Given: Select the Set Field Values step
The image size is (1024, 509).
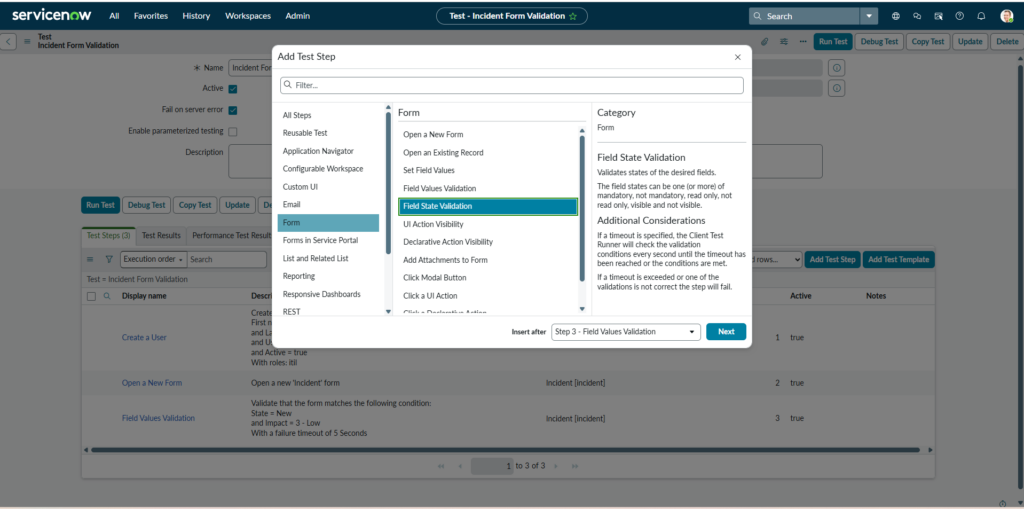Looking at the screenshot, I should pyautogui.click(x=431, y=171).
